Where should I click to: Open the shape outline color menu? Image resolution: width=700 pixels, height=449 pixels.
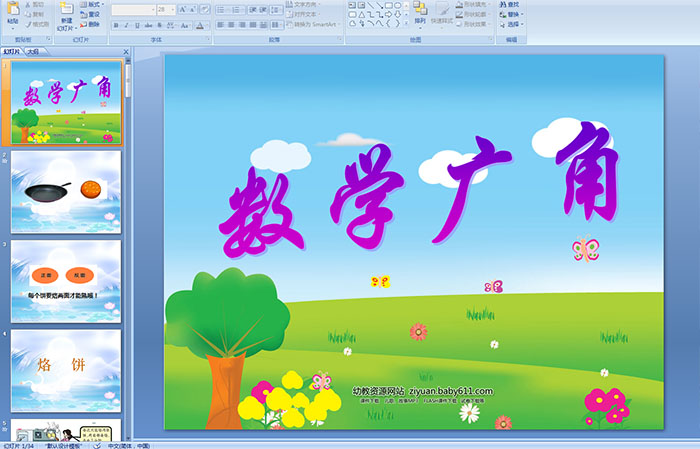(473, 14)
